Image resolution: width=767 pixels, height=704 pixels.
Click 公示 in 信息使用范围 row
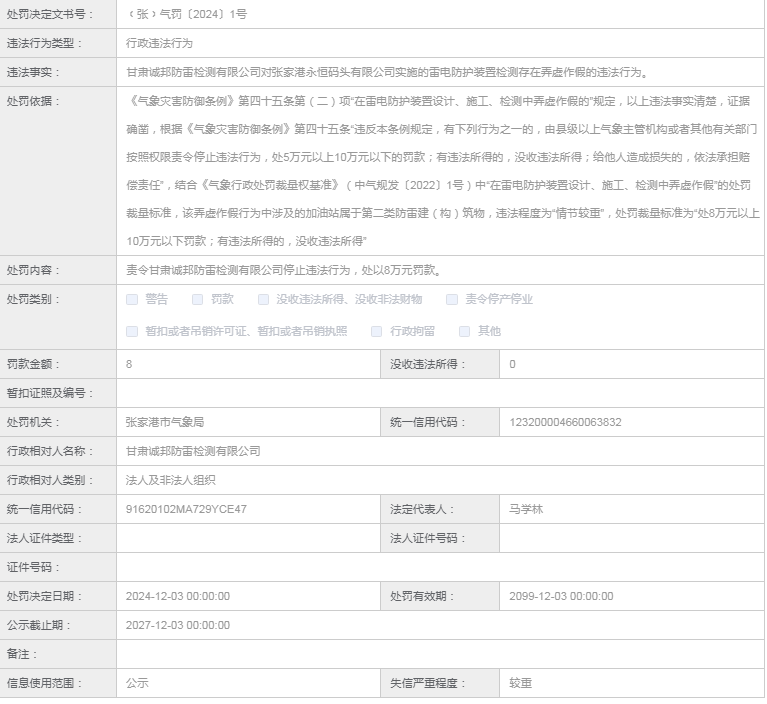pyautogui.click(x=137, y=683)
